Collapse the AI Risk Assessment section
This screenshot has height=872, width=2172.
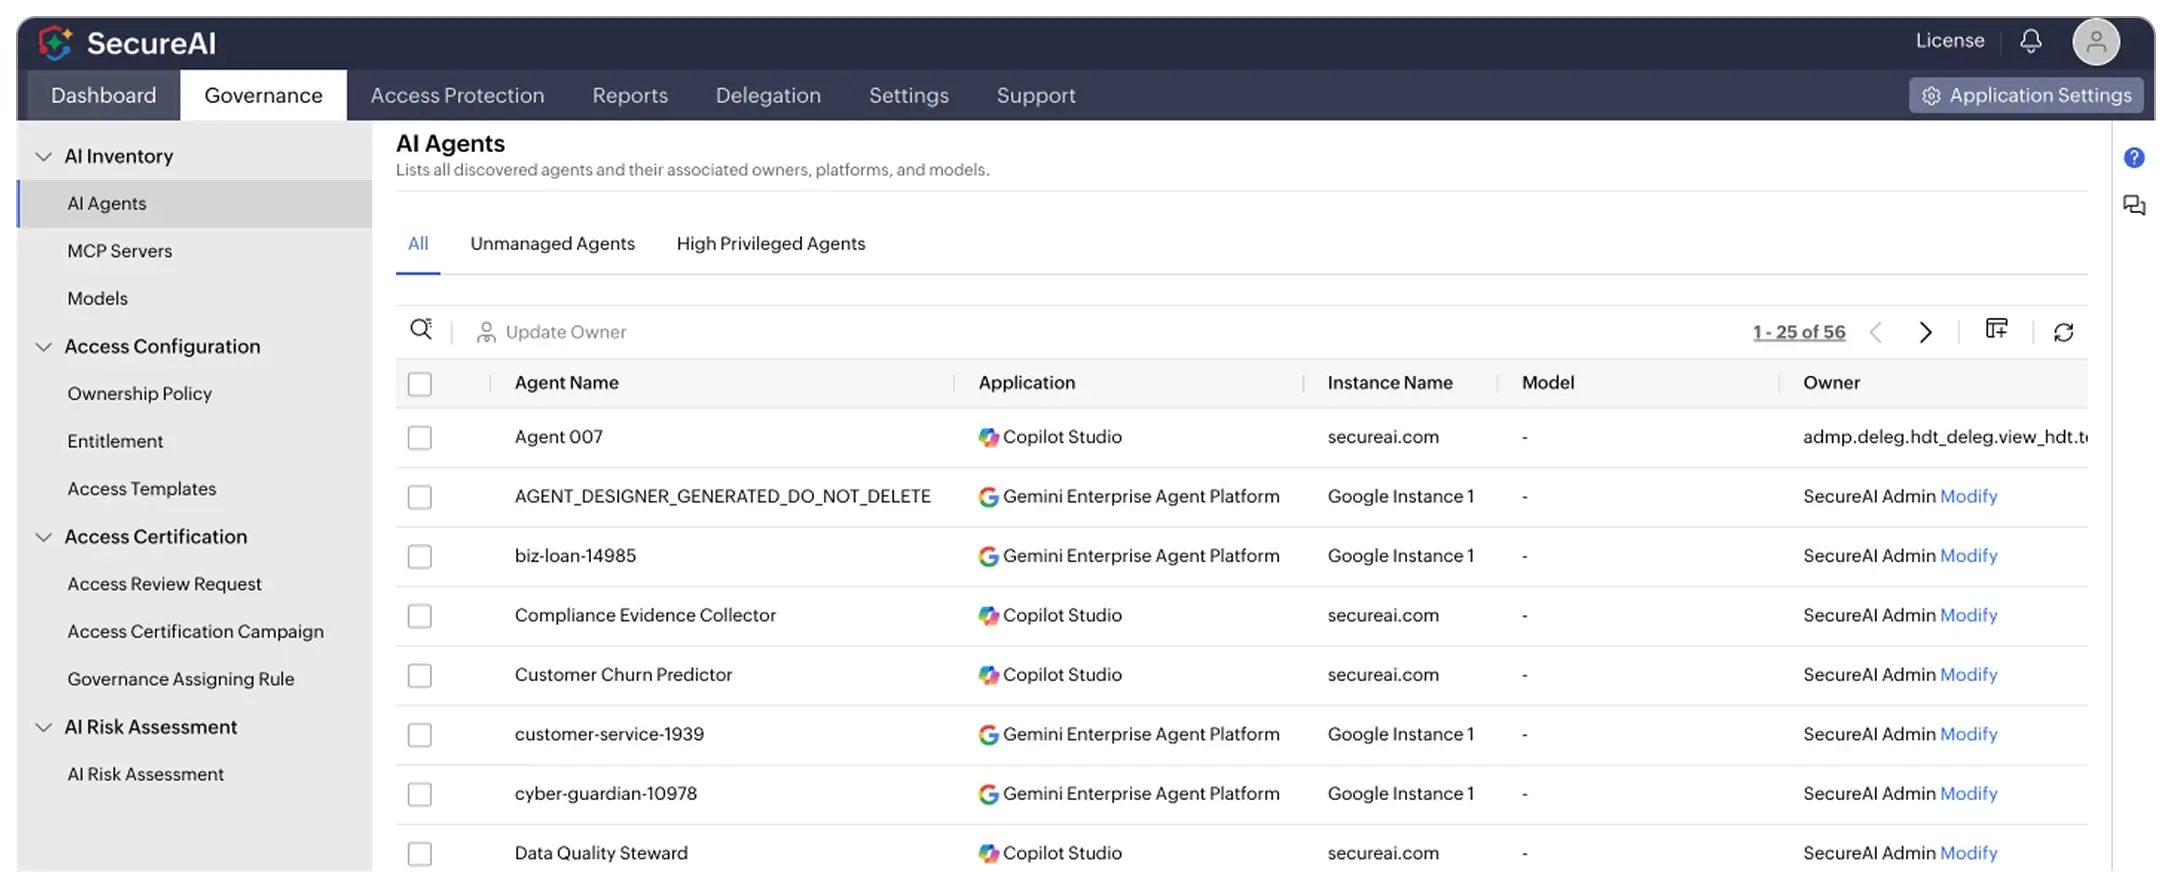coord(43,727)
